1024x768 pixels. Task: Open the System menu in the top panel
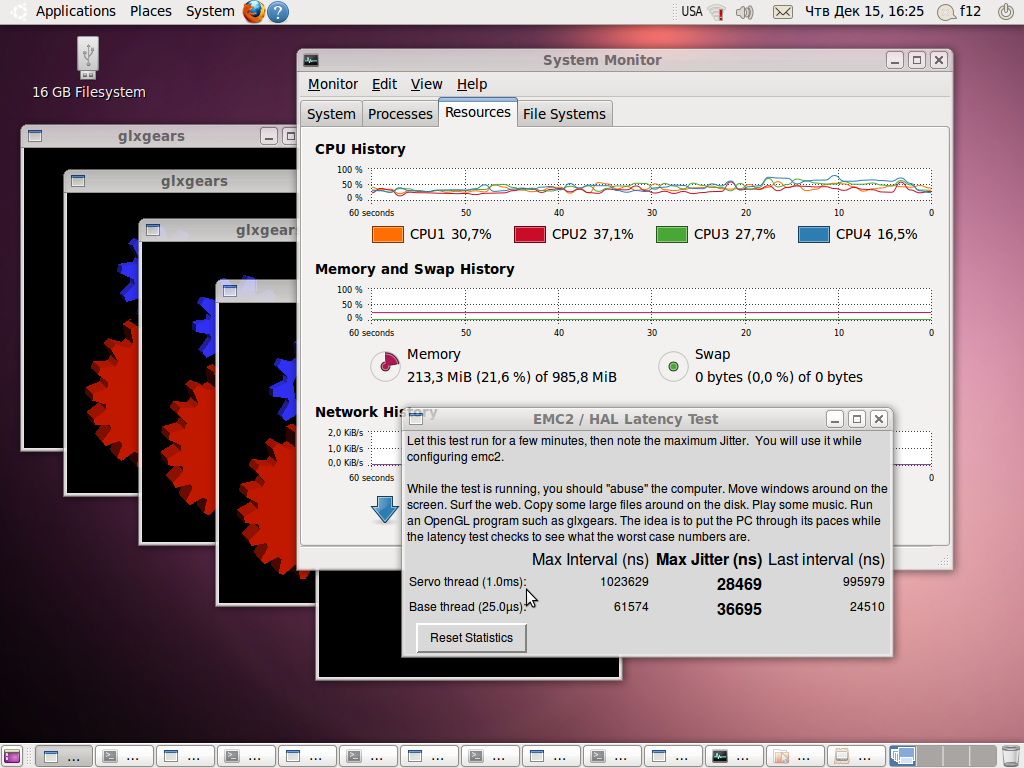coord(210,12)
